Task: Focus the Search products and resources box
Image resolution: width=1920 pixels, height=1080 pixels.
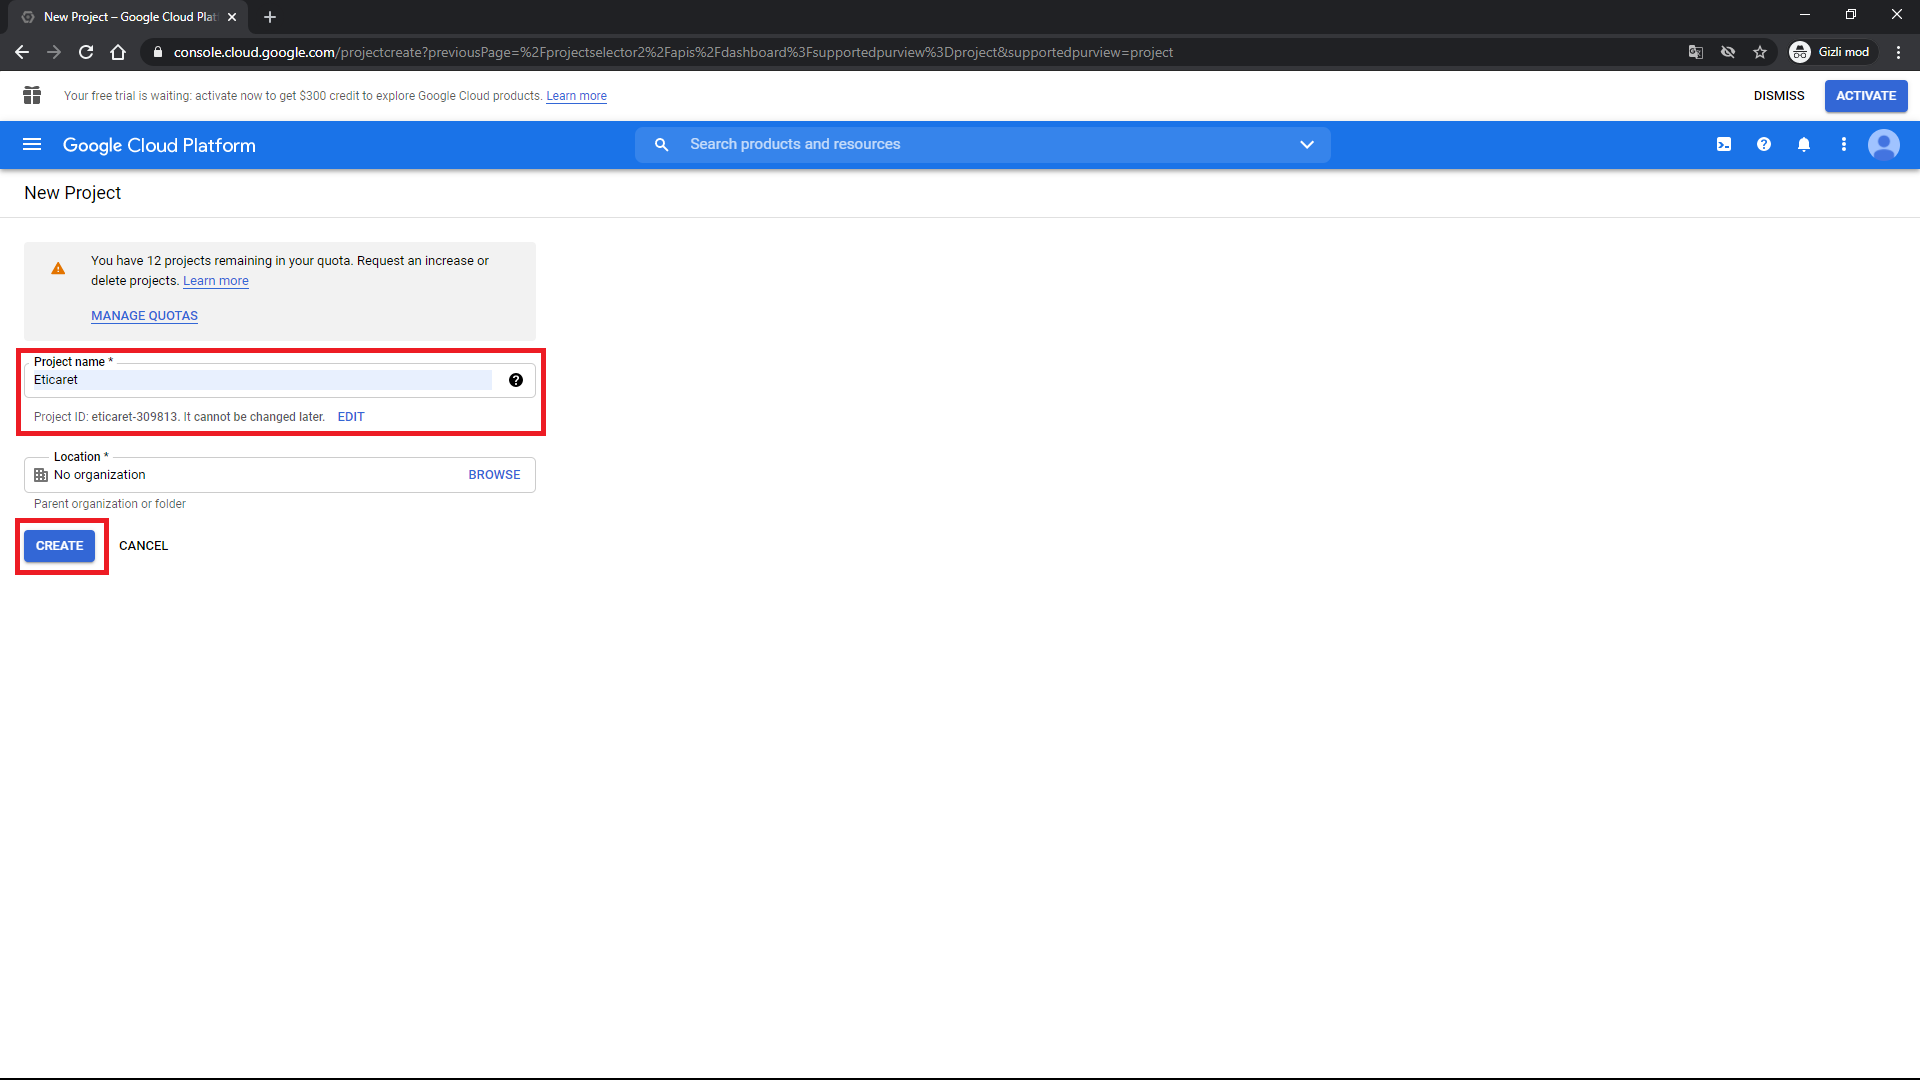Action: [982, 145]
